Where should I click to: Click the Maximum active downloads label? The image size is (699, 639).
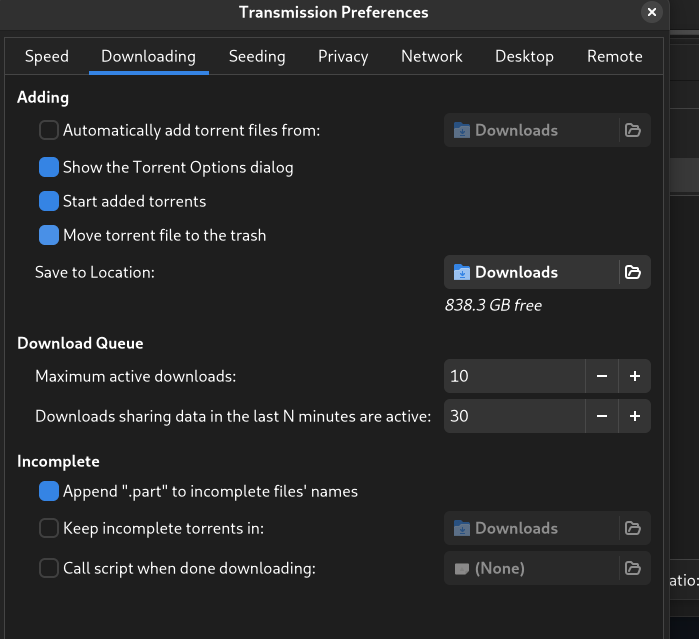click(x=136, y=376)
